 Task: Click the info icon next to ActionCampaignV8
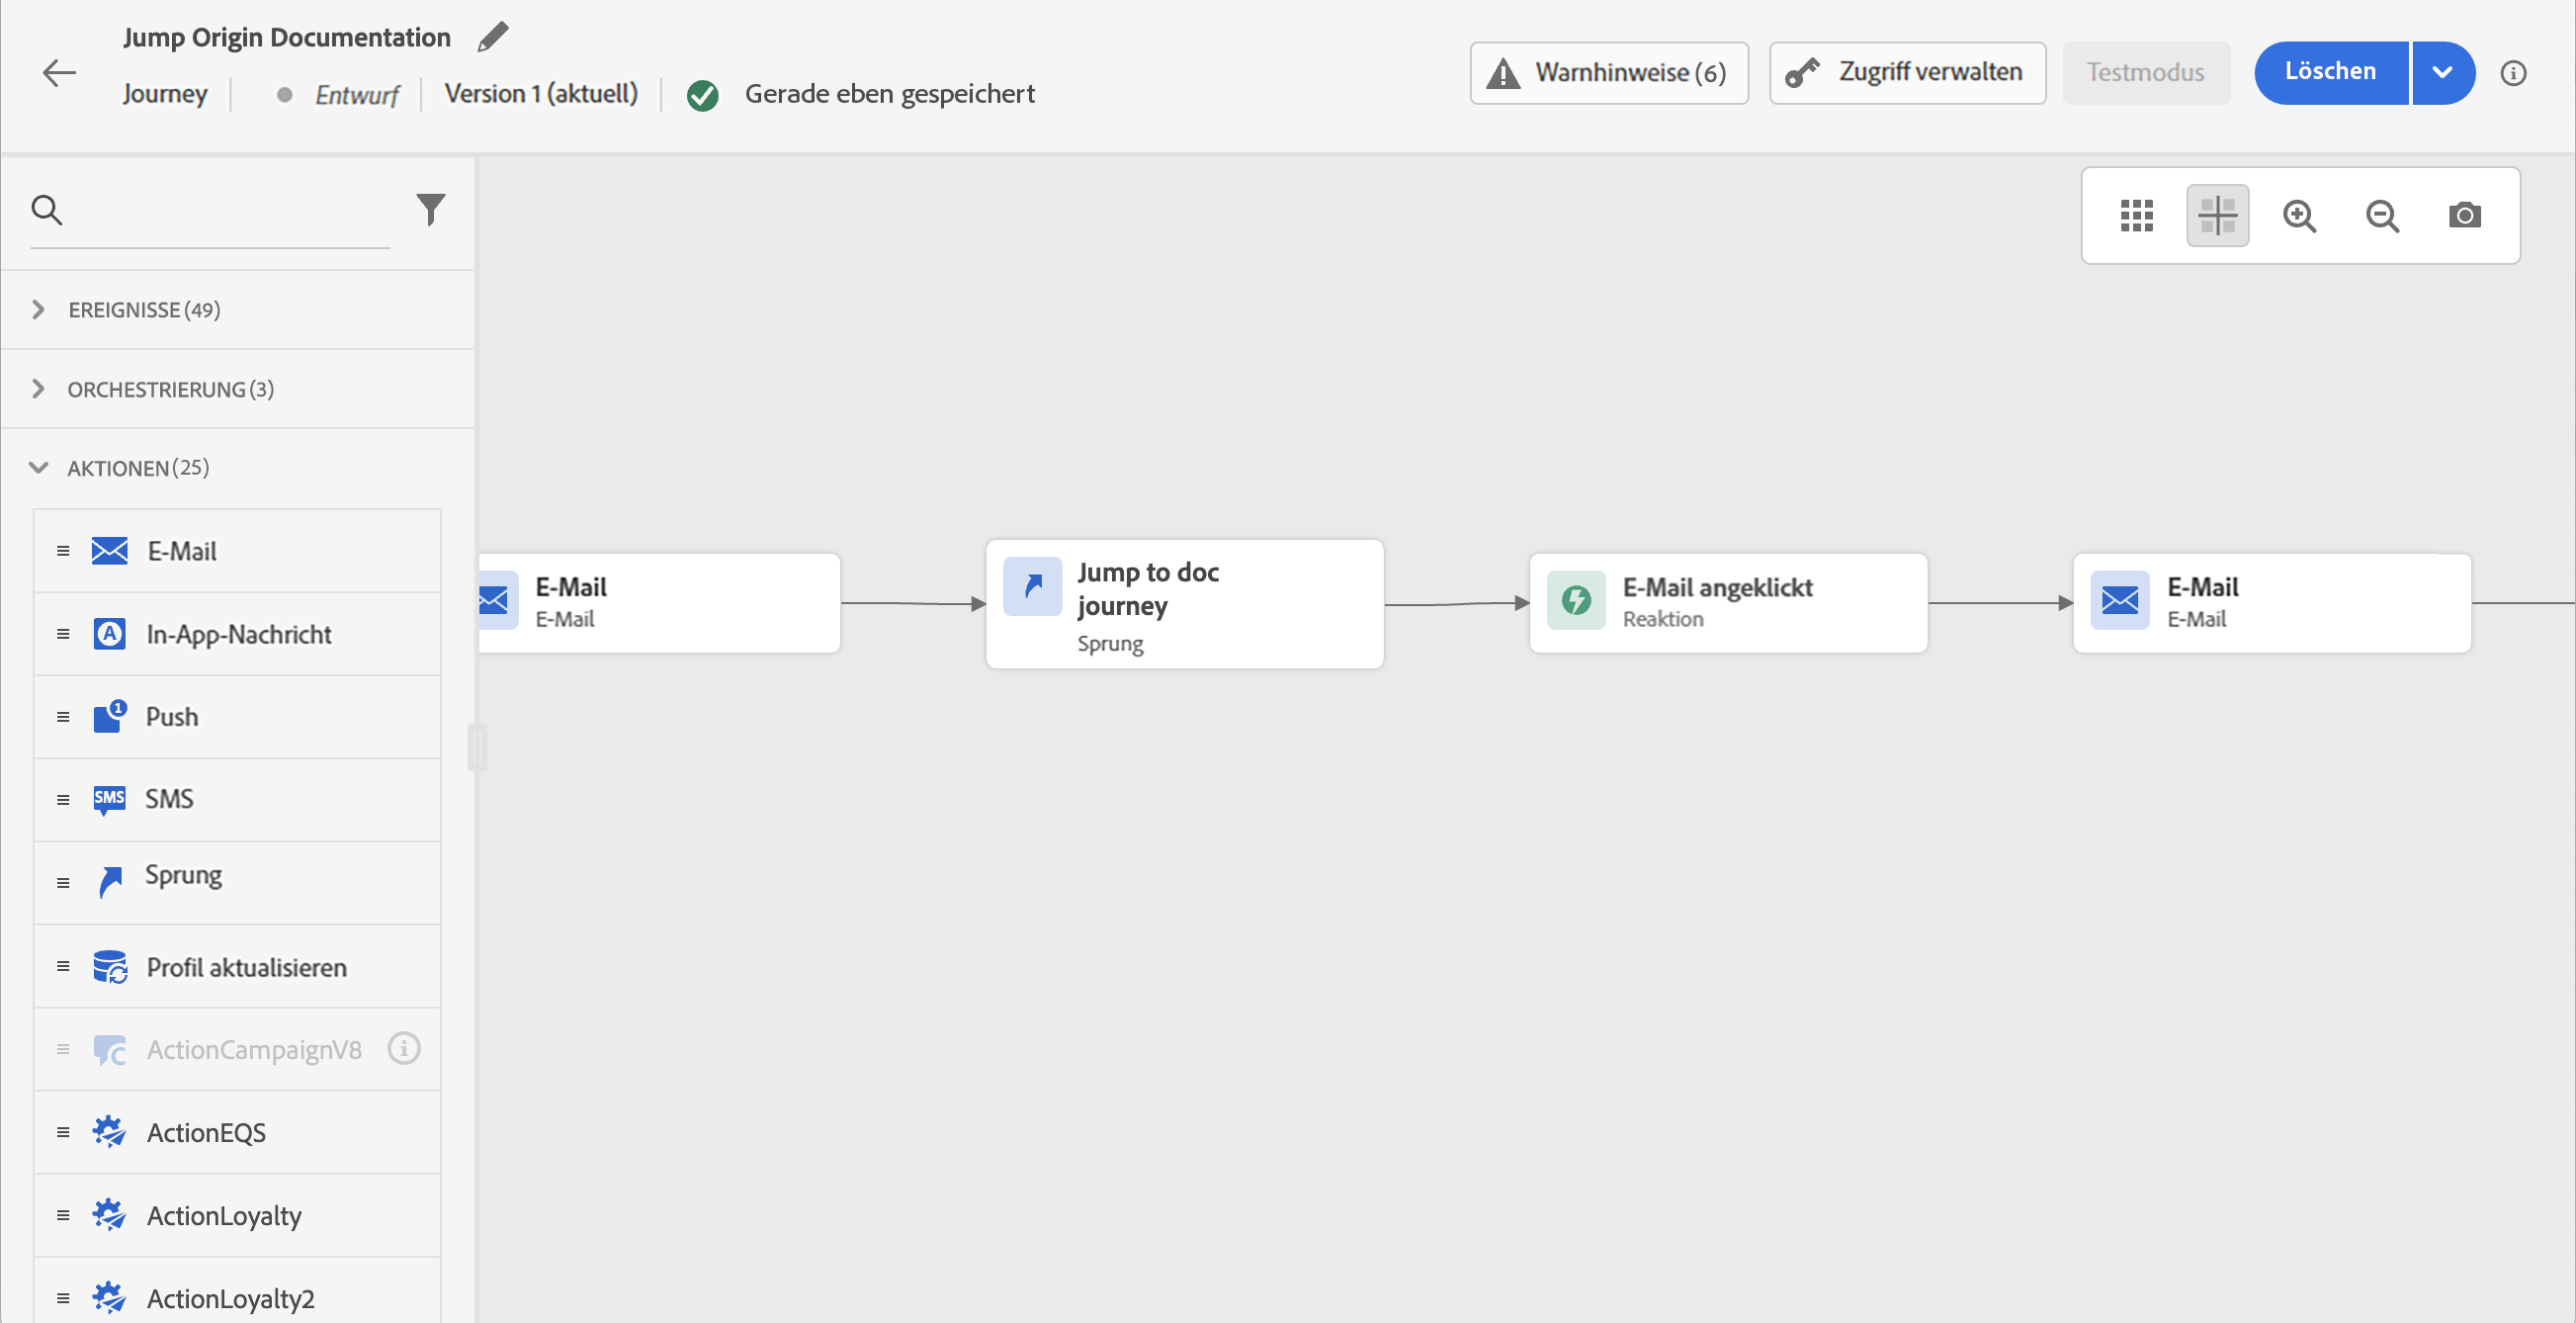404,1048
